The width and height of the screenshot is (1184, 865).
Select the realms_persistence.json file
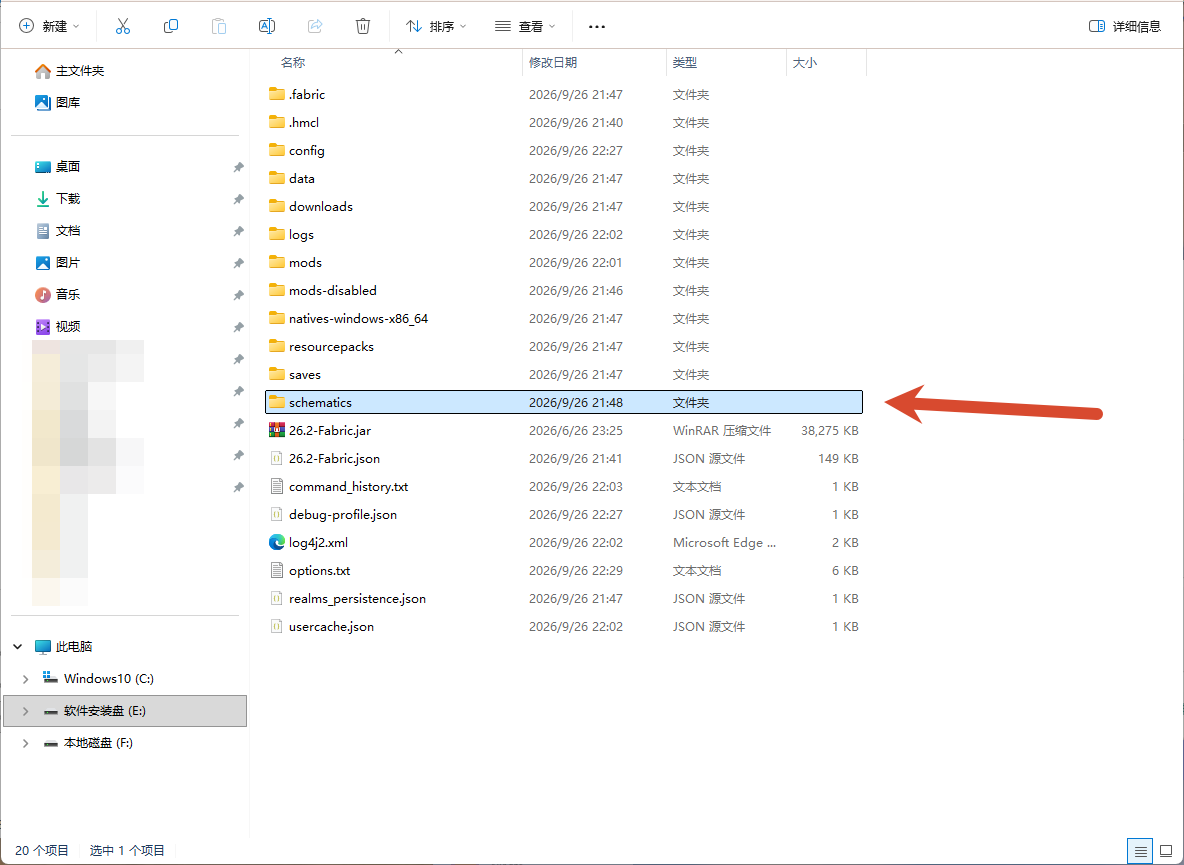click(x=563, y=599)
